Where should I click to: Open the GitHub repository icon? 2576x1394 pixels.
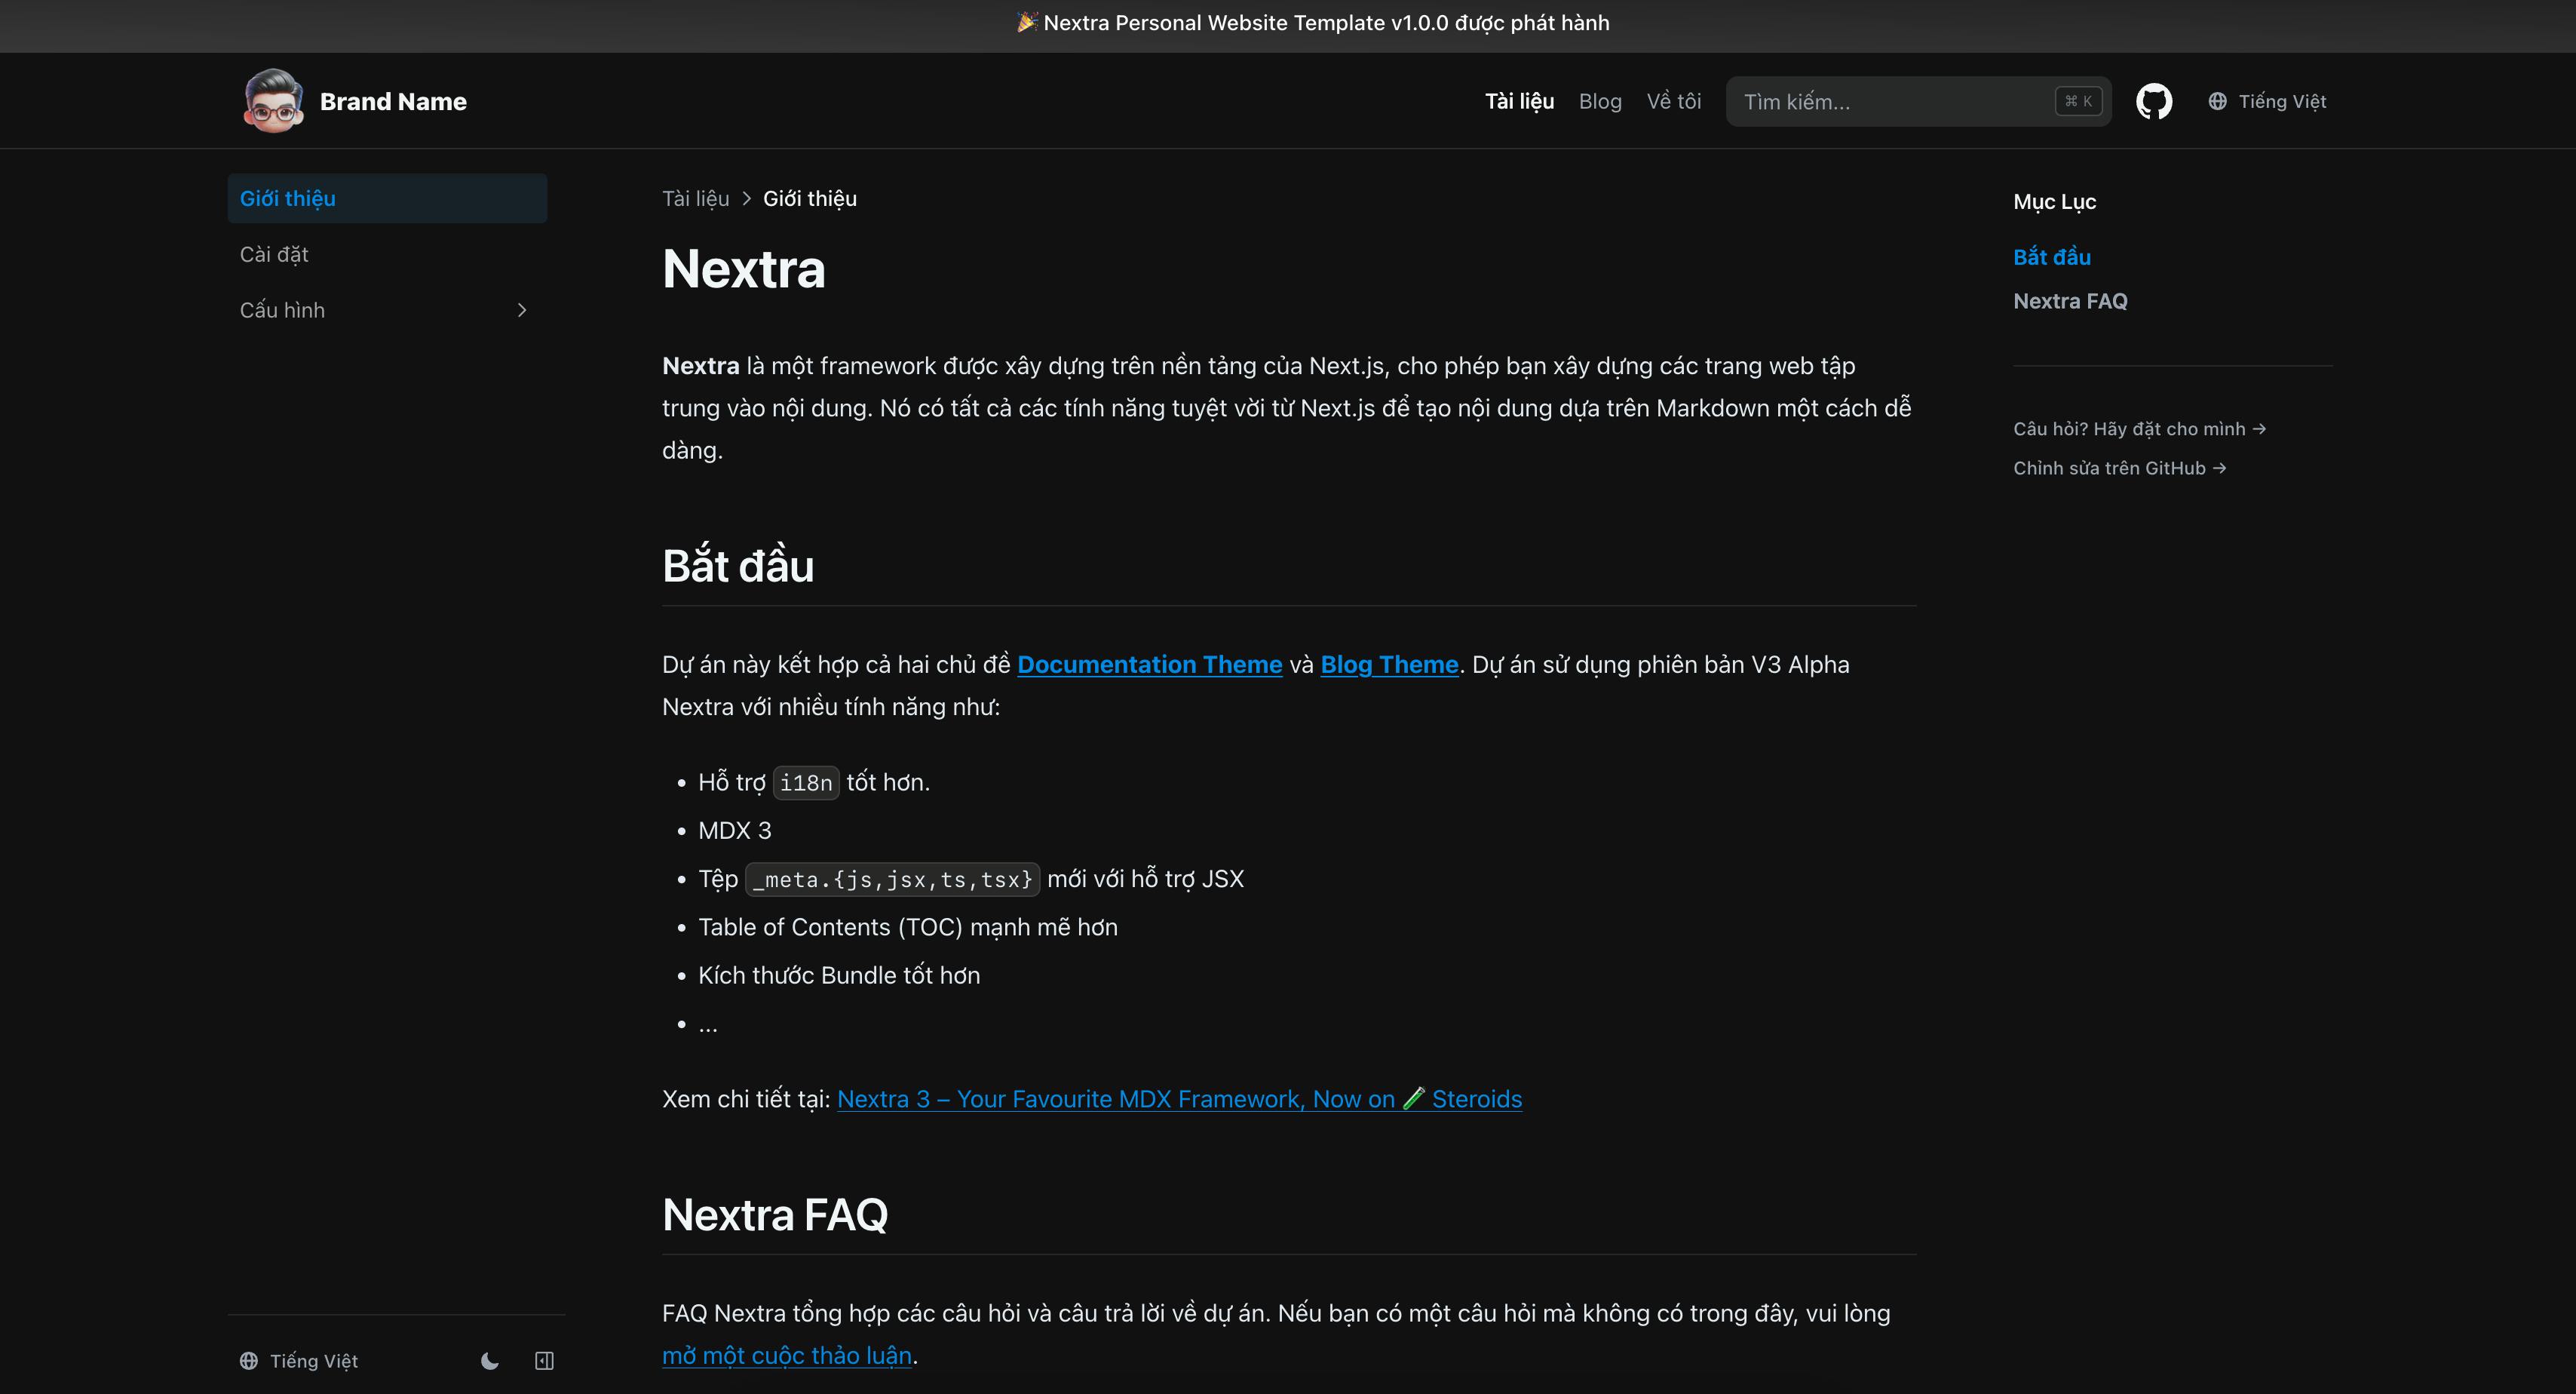pyautogui.click(x=2154, y=101)
